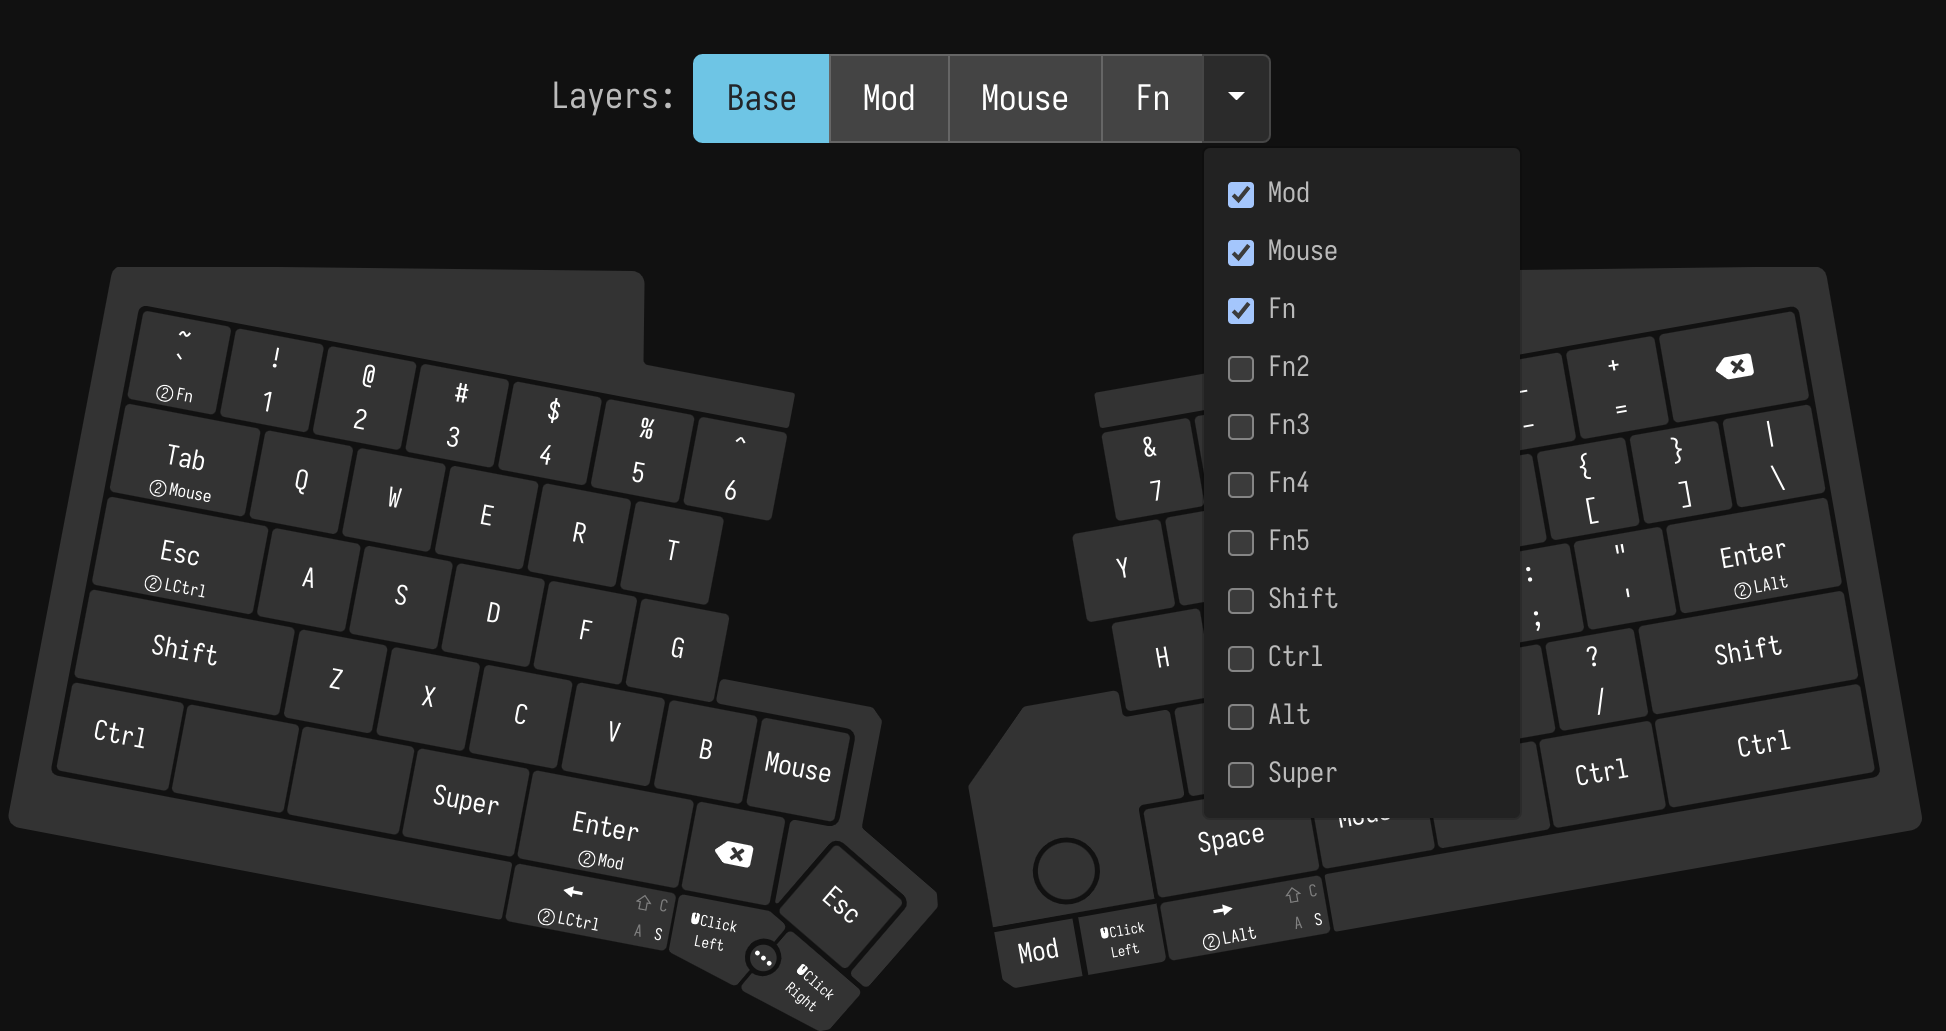Select the Base layer tab
The image size is (1946, 1031).
[761, 98]
